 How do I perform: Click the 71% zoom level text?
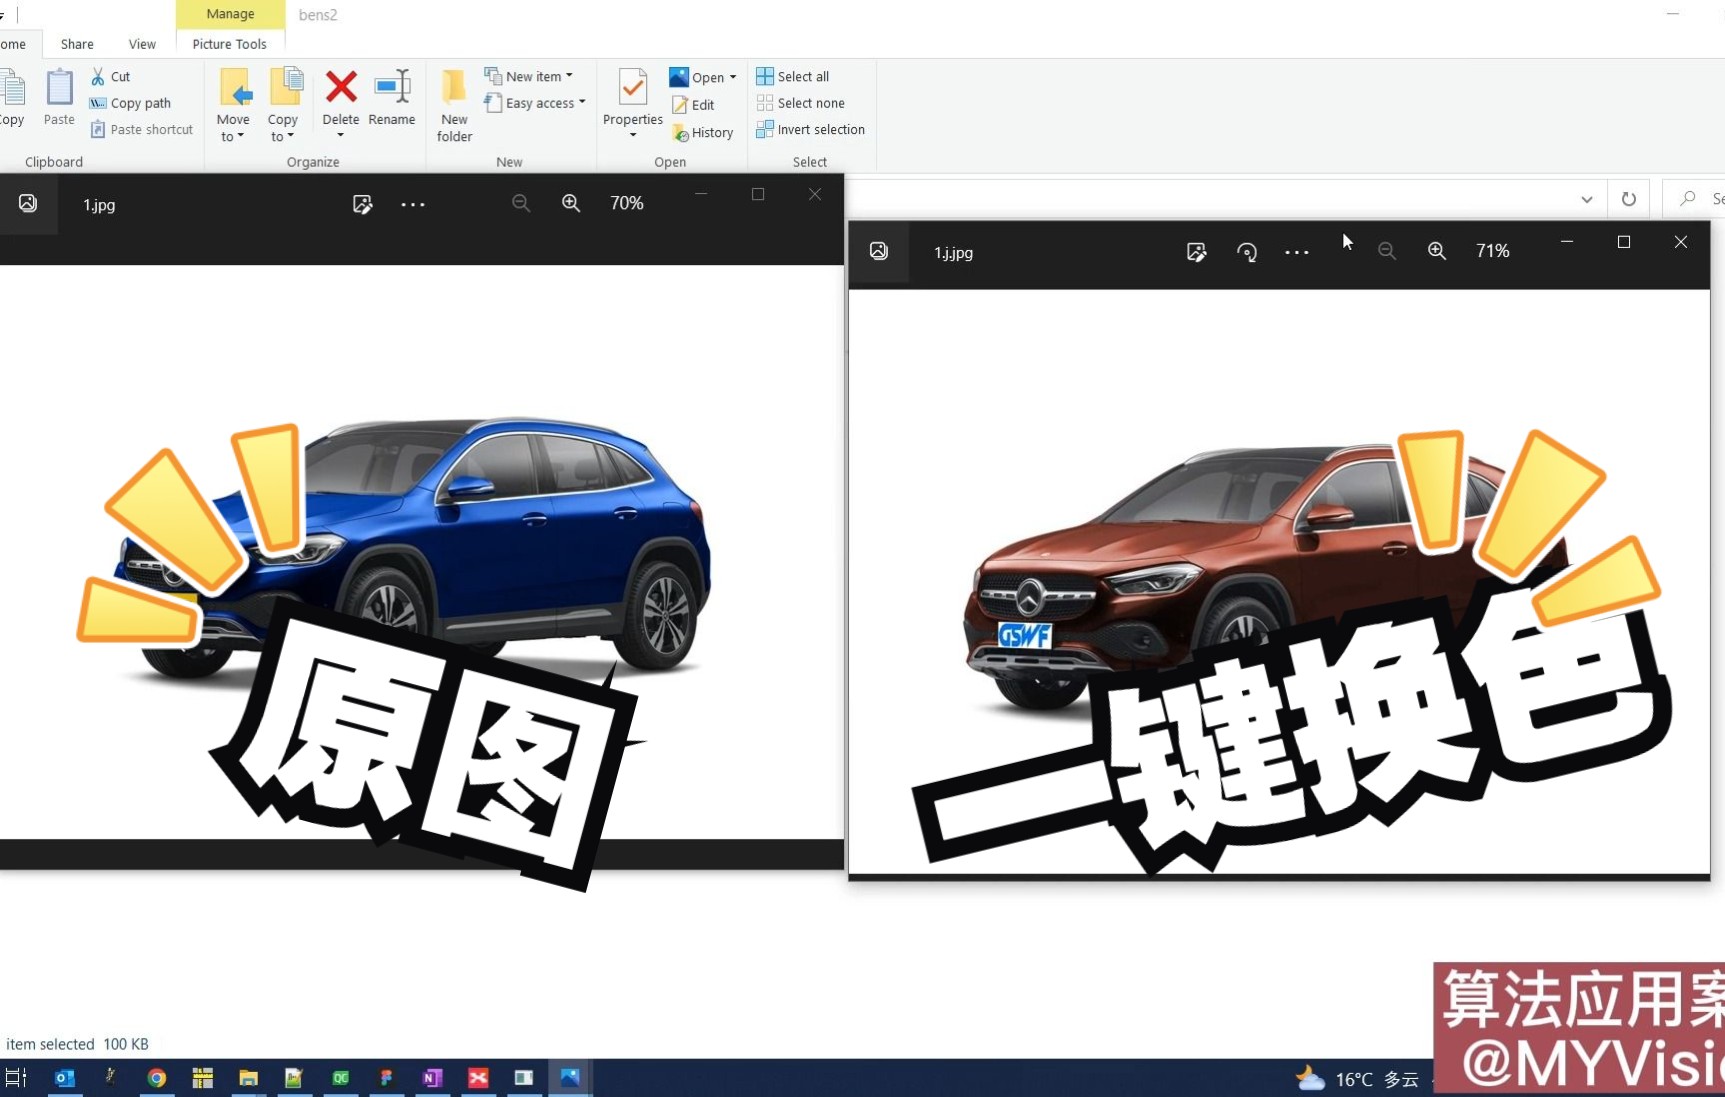pos(1493,251)
